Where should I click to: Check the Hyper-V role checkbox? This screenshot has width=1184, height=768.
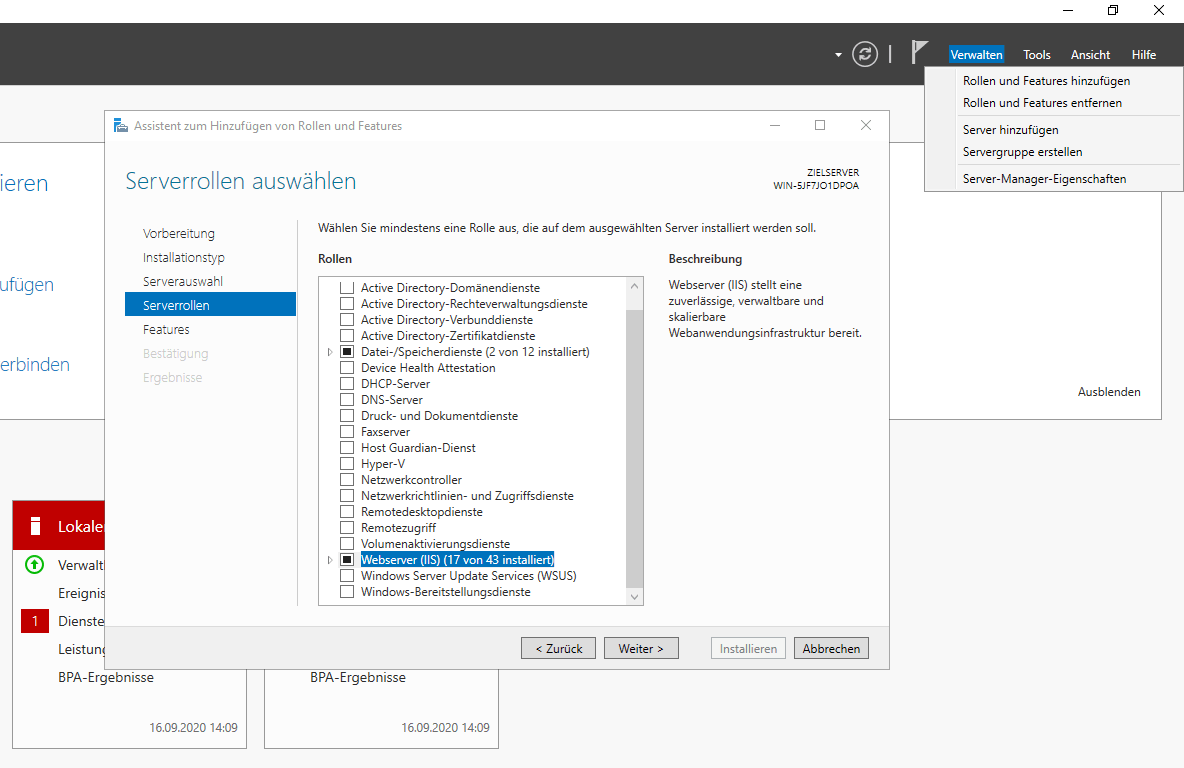click(x=347, y=464)
